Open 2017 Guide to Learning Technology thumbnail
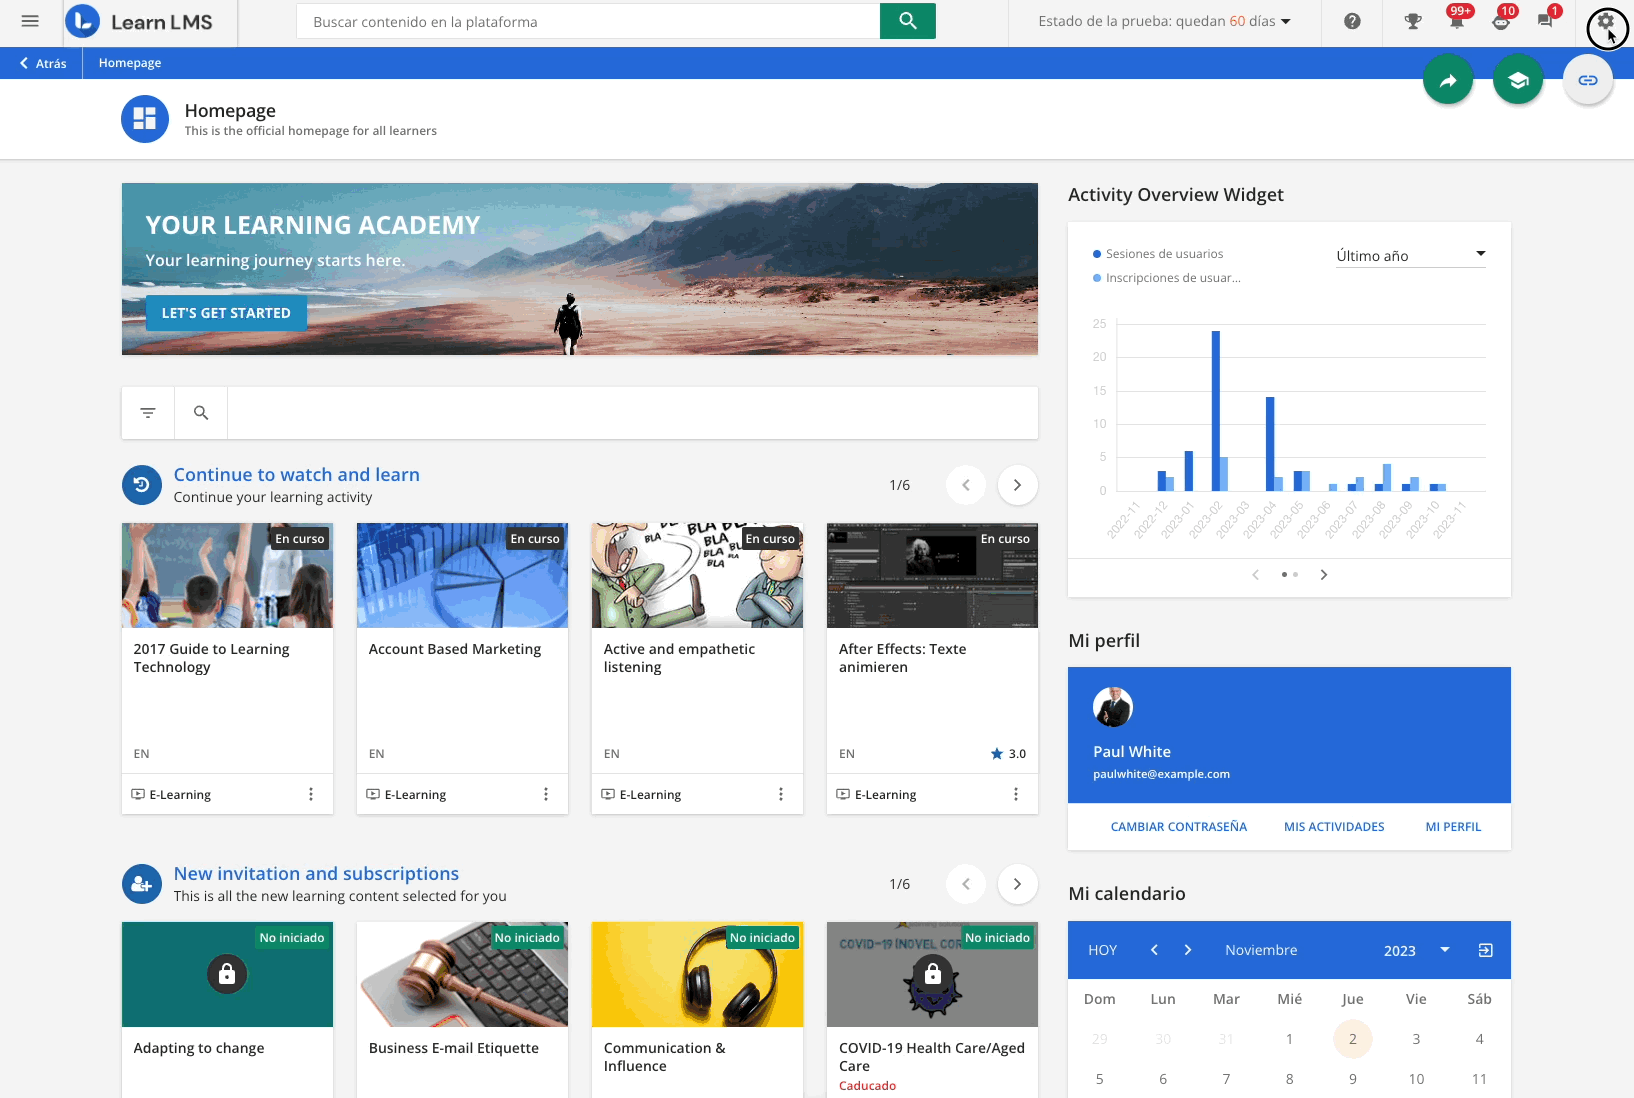 (227, 575)
